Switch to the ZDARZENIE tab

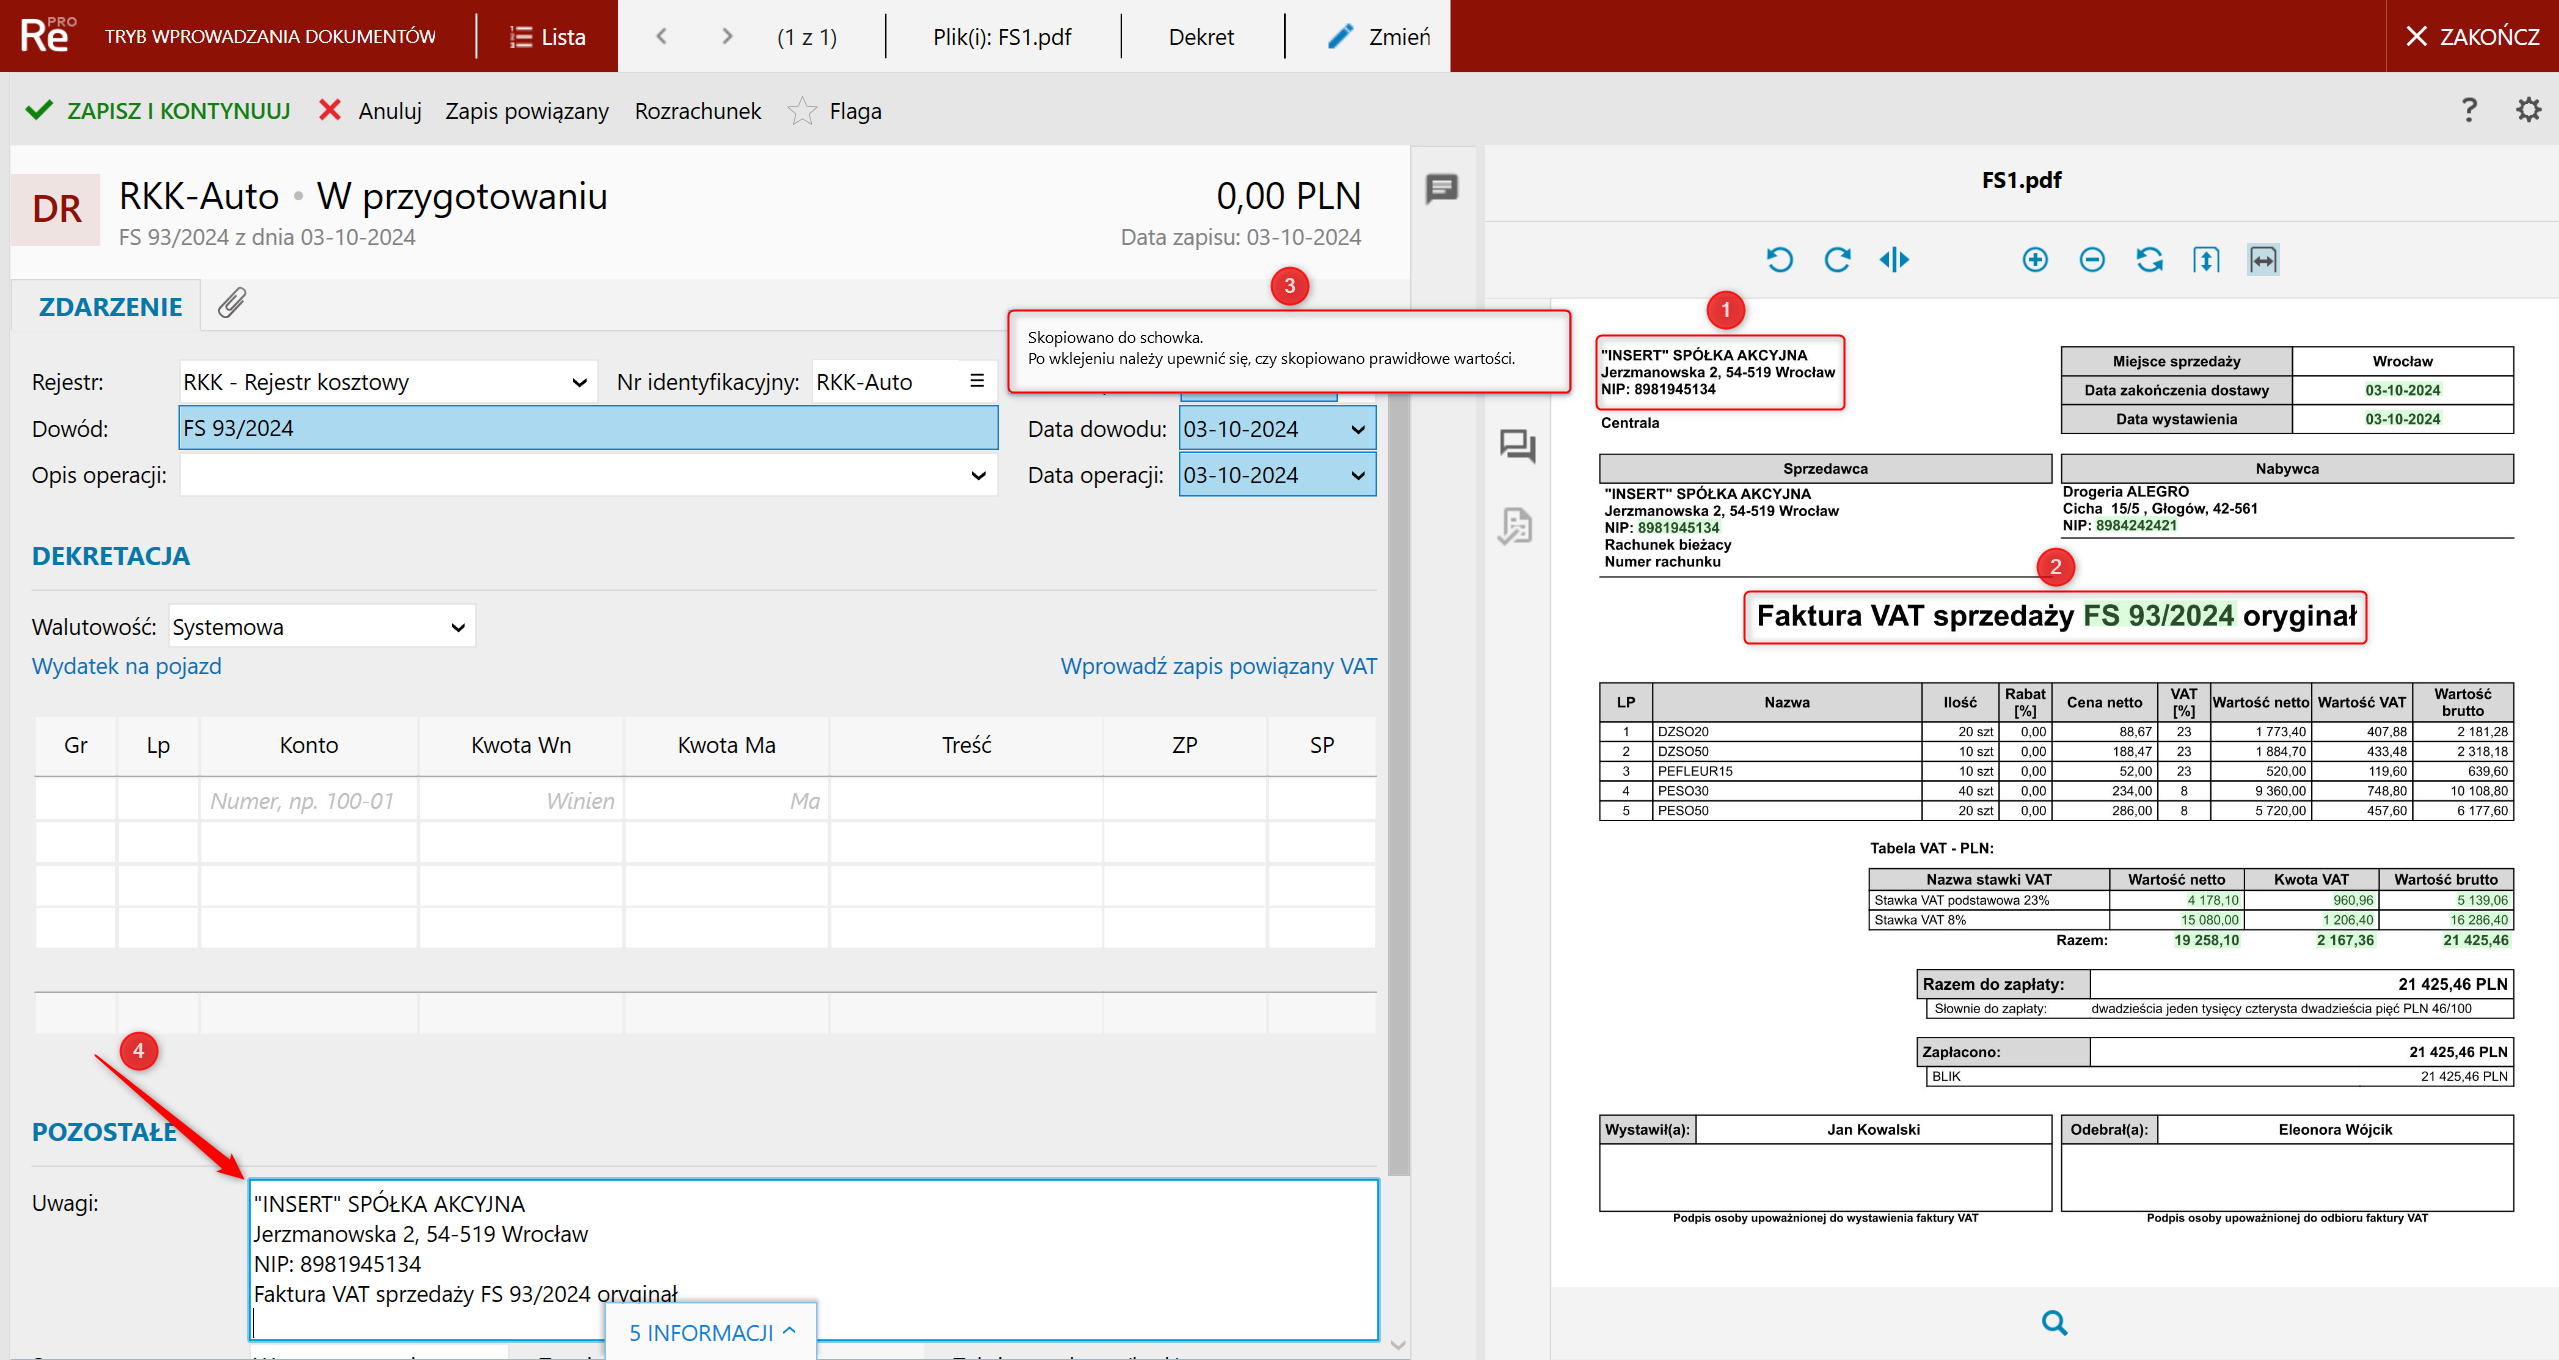(110, 307)
